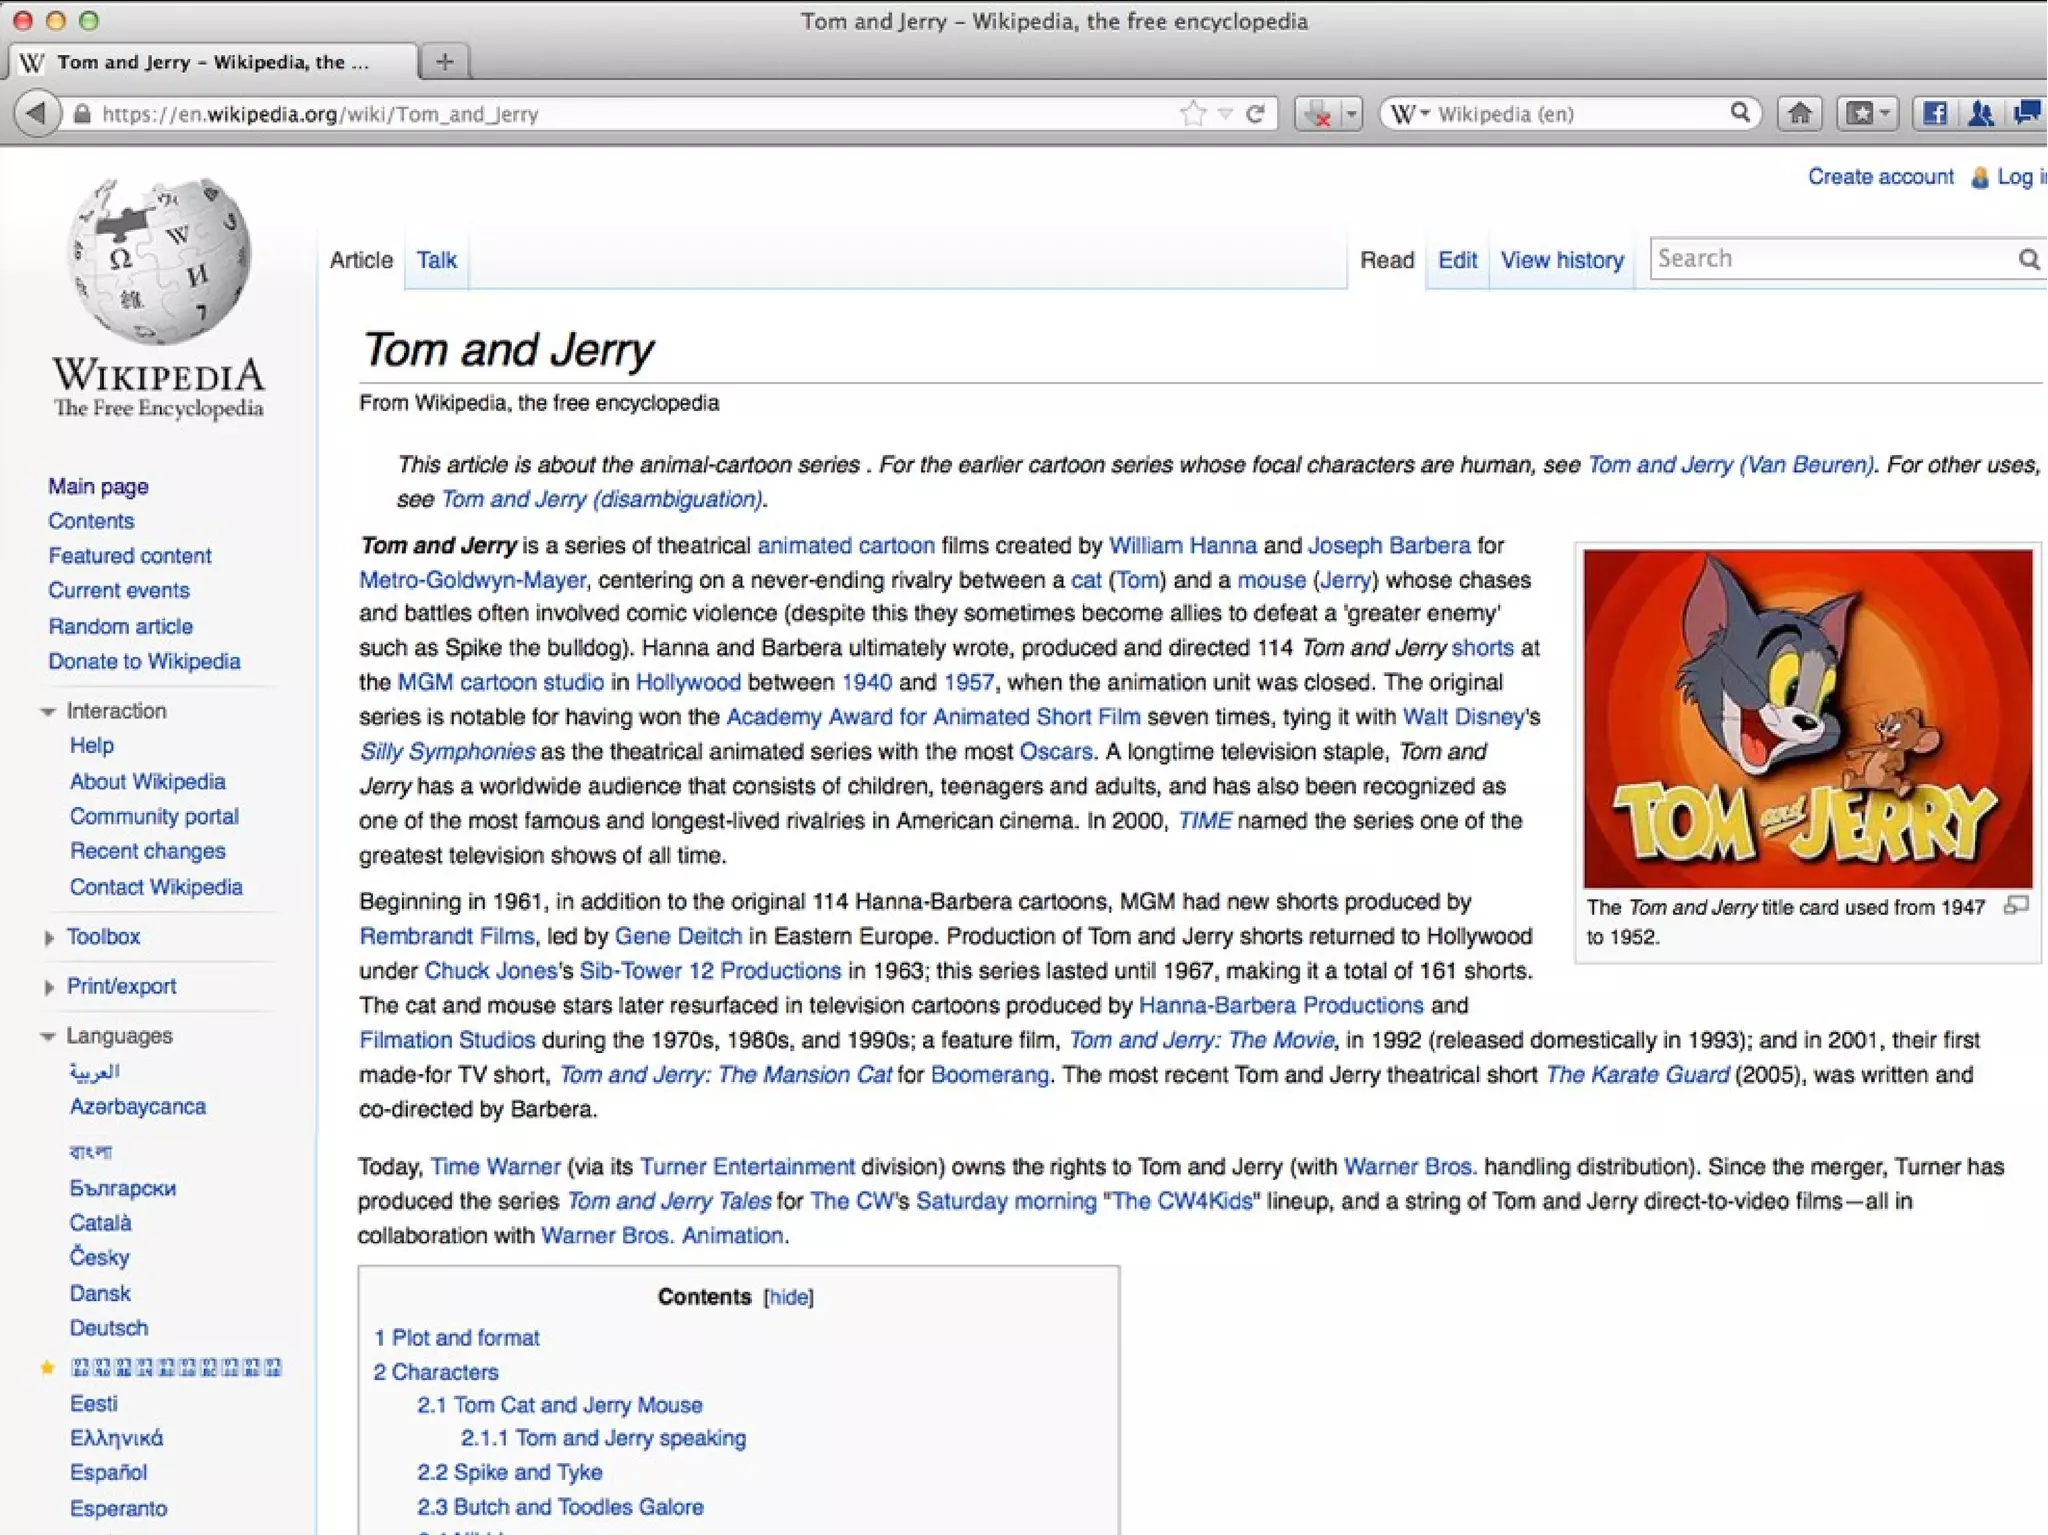2048x1535 pixels.
Task: Open Featured content sidebar link
Action: [x=130, y=556]
